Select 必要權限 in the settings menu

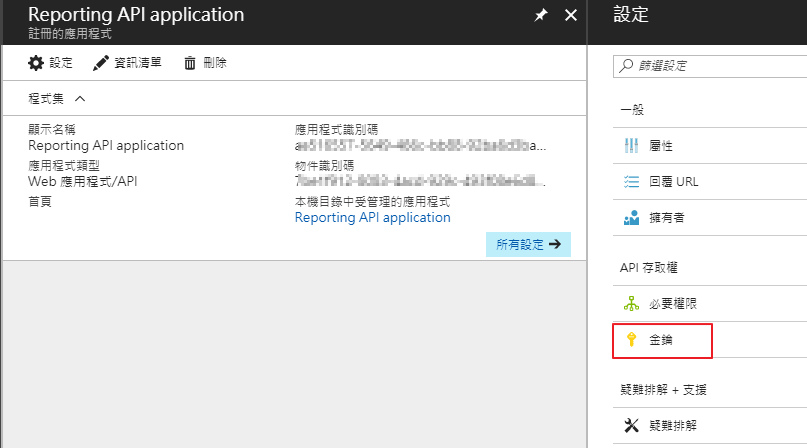tap(673, 304)
